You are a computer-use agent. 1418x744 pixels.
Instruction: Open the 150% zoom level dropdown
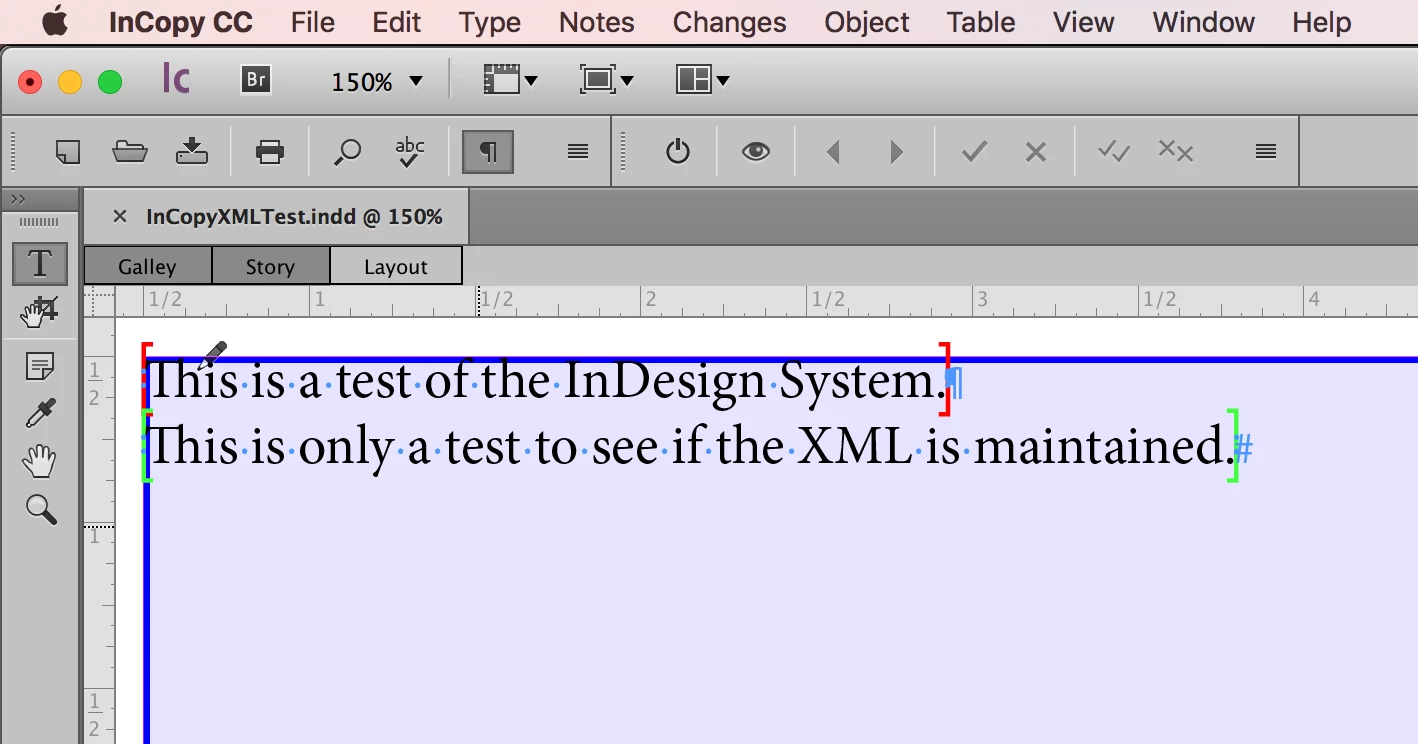pyautogui.click(x=377, y=81)
